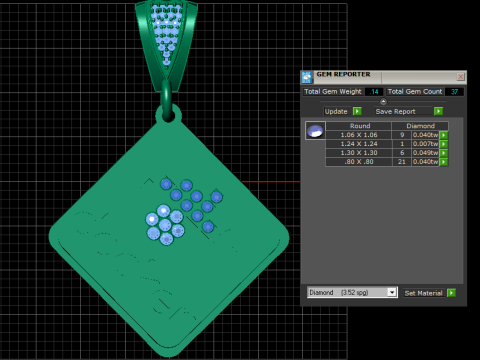Click the 0.049tw weight cell
The width and height of the screenshot is (480, 360).
[x=425, y=153]
